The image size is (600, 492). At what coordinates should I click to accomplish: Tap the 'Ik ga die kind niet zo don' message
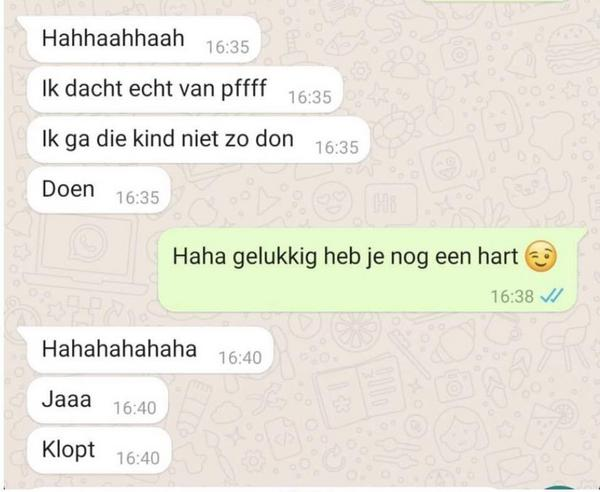pos(198,140)
